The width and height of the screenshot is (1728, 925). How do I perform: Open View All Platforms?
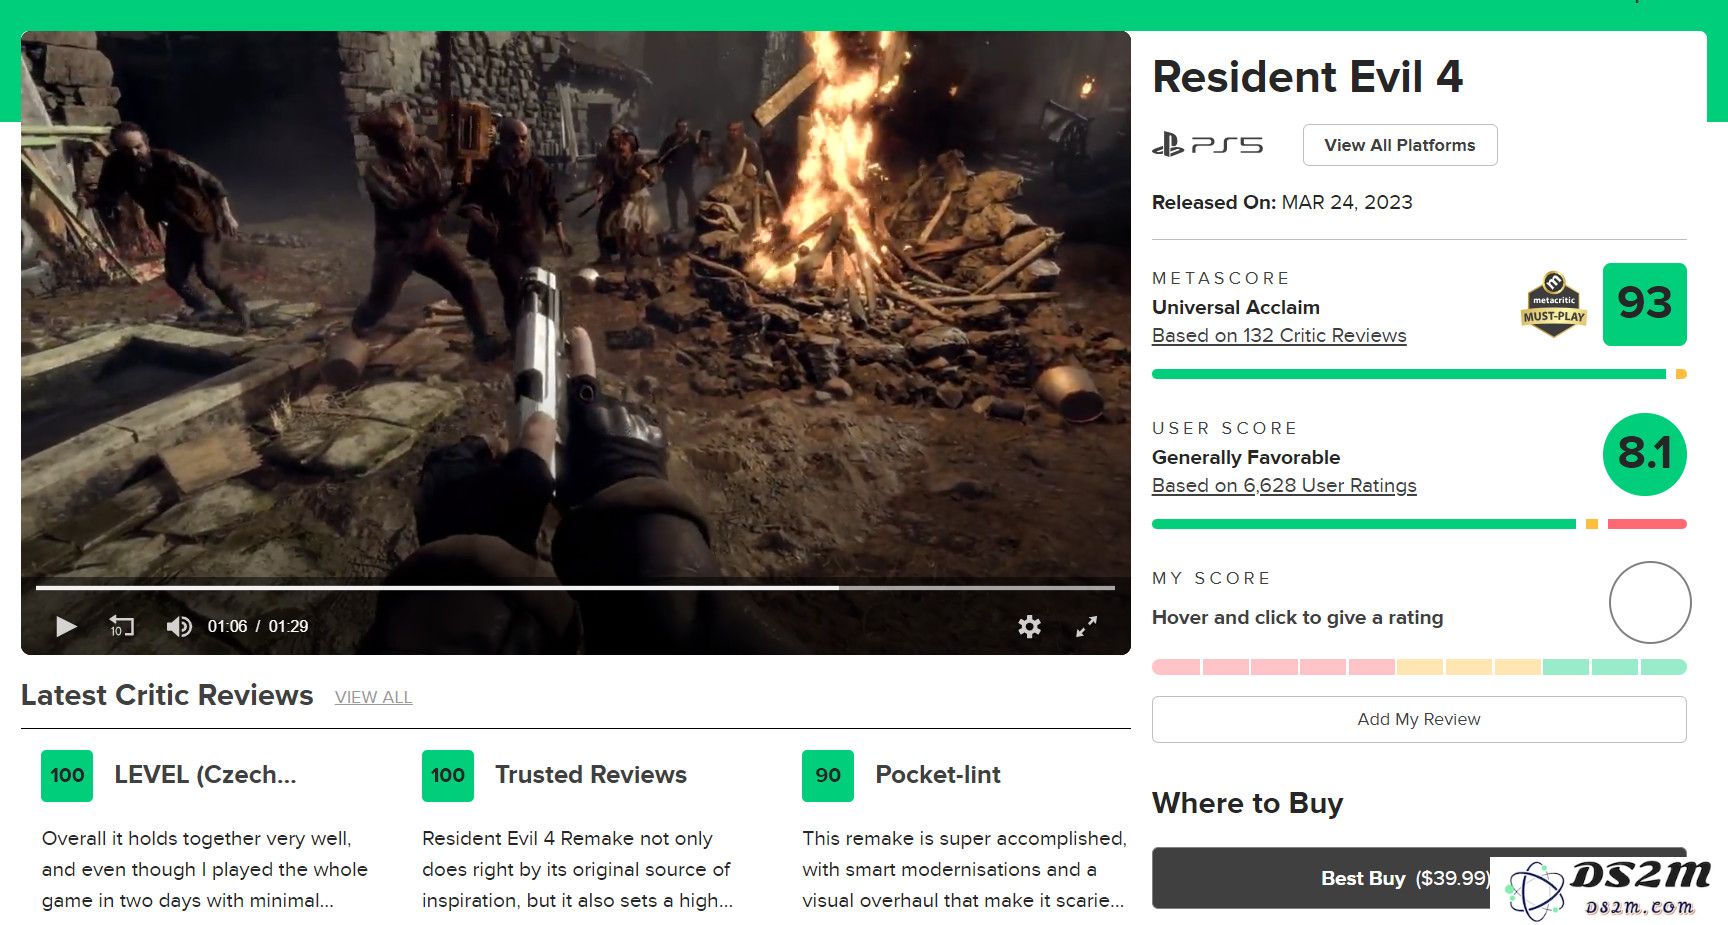click(x=1400, y=145)
